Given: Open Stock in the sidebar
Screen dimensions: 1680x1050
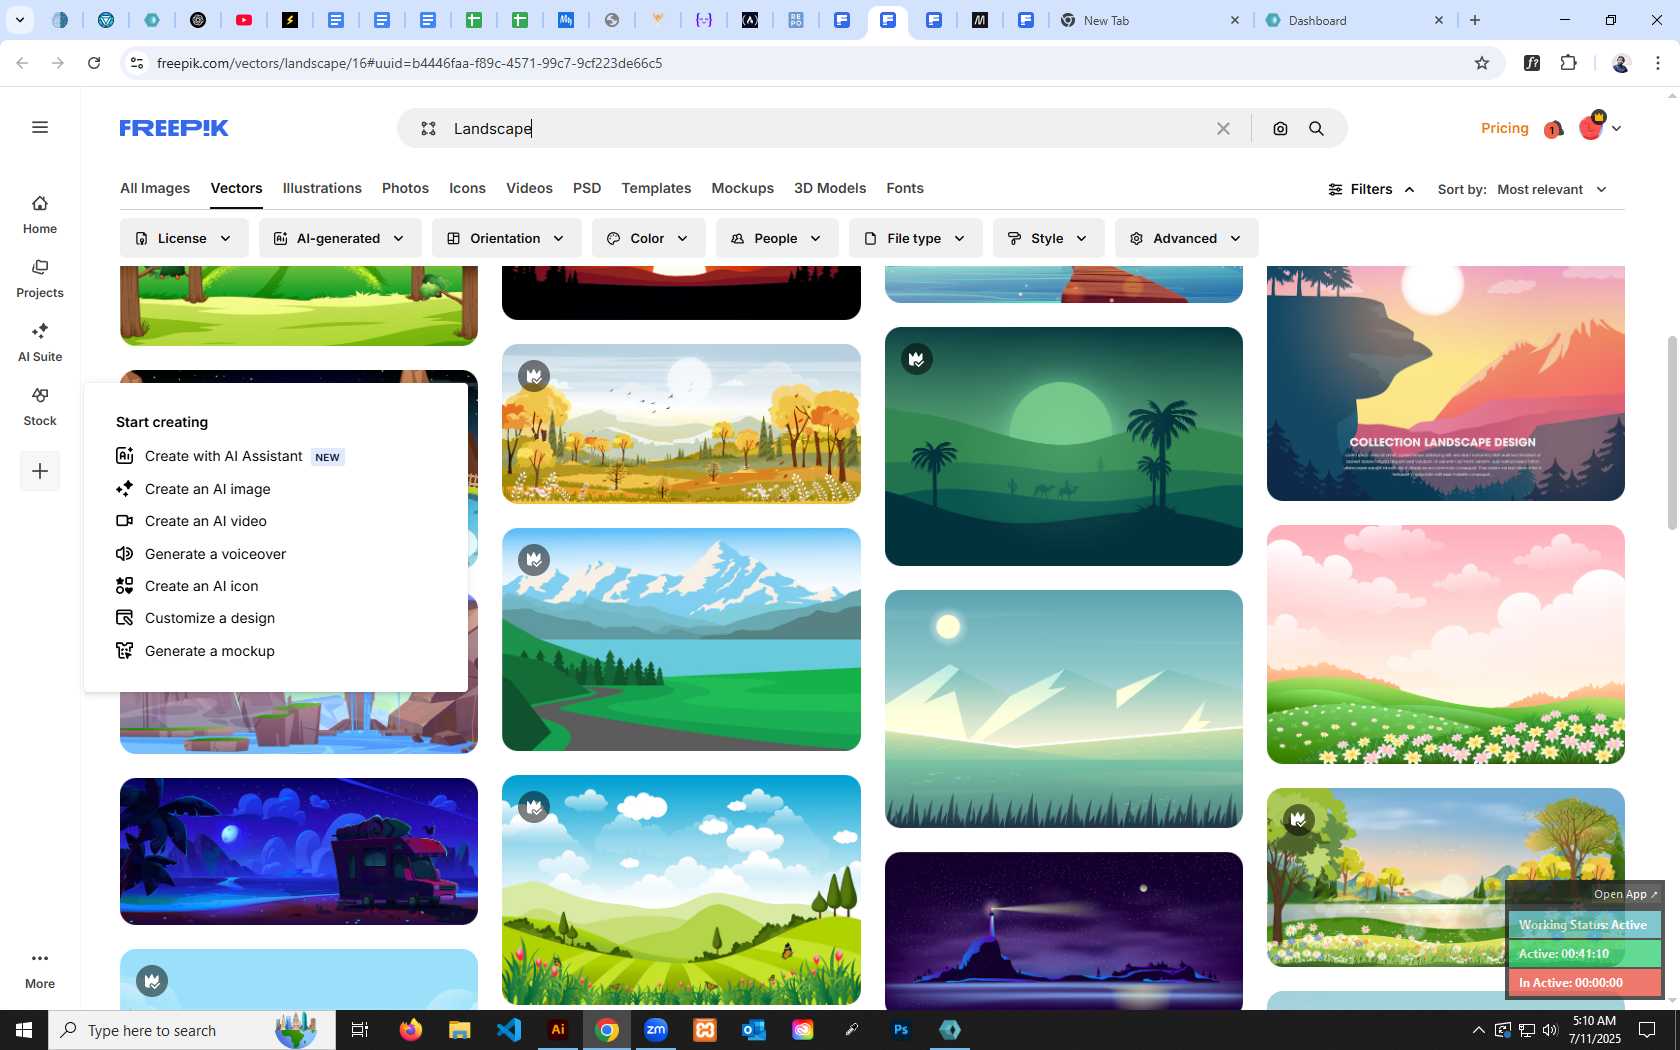Looking at the screenshot, I should tap(40, 407).
